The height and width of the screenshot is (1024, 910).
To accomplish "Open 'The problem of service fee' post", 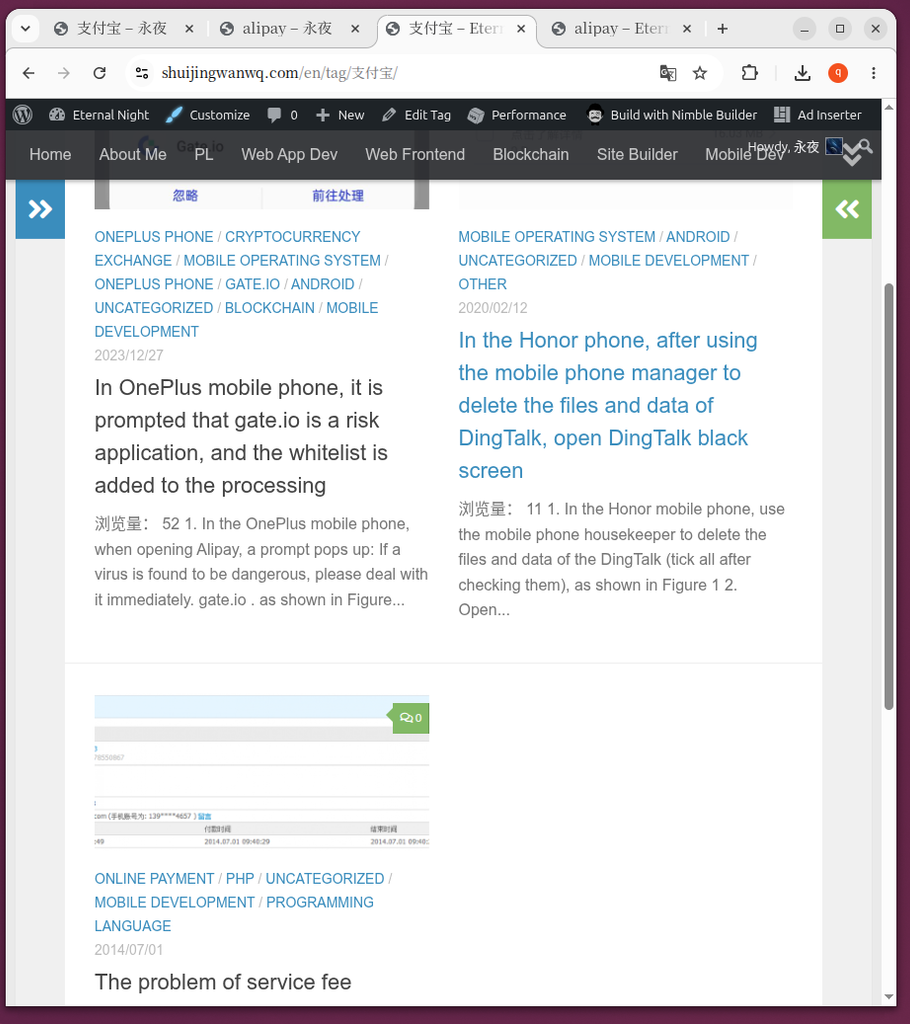I will pos(223,982).
